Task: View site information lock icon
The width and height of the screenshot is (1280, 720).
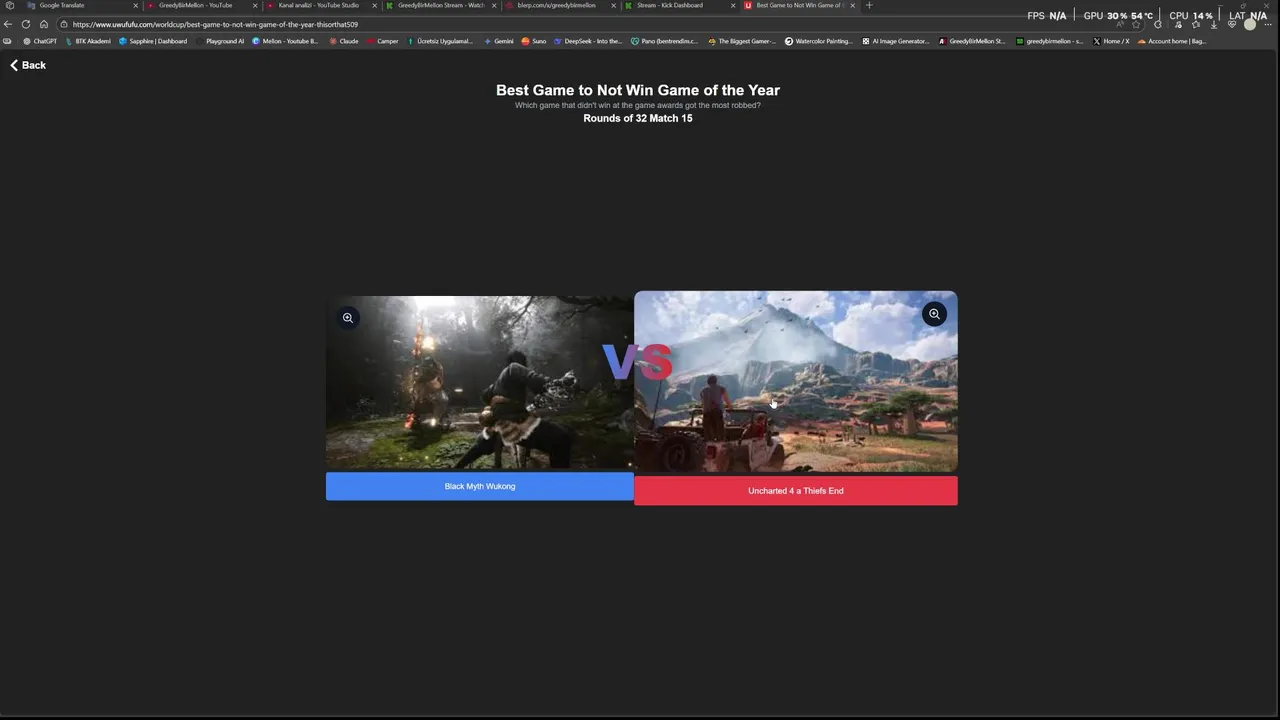Action: [x=64, y=24]
